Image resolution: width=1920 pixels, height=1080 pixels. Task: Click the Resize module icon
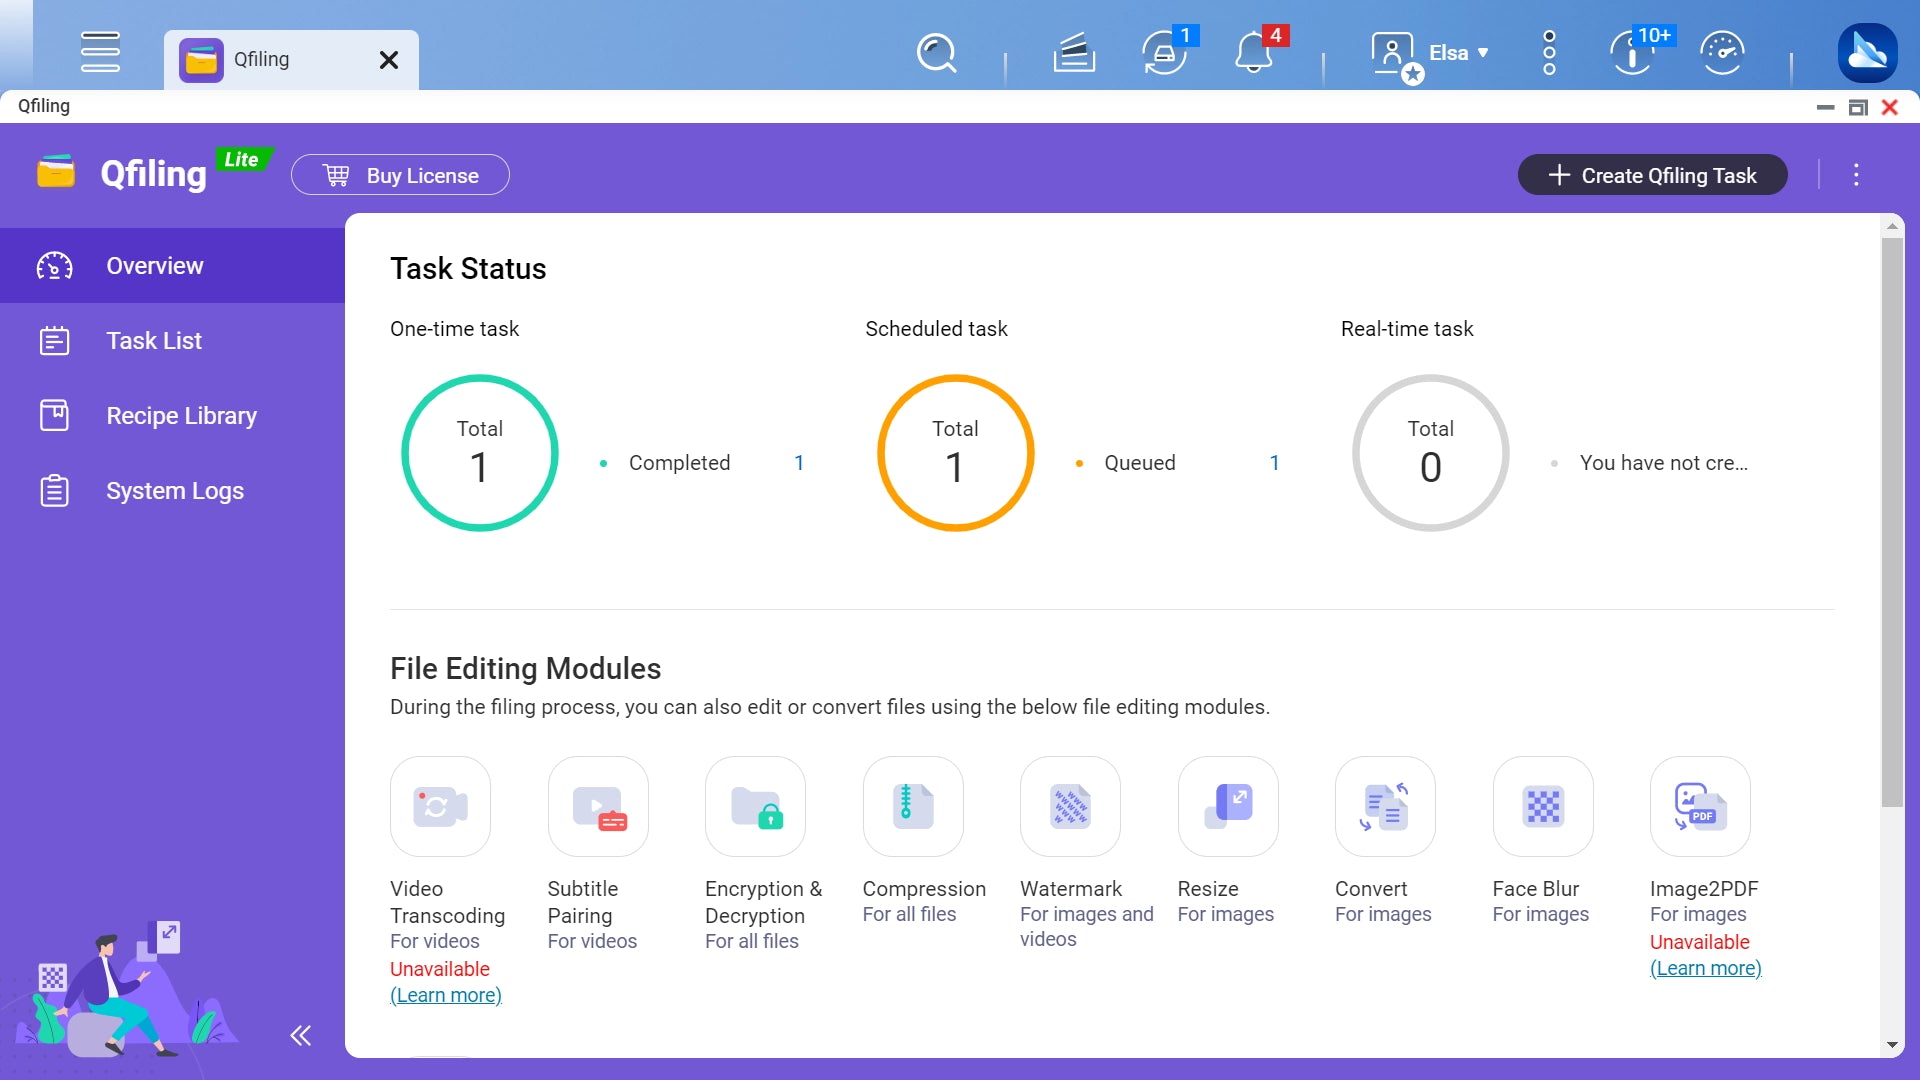[x=1226, y=804]
